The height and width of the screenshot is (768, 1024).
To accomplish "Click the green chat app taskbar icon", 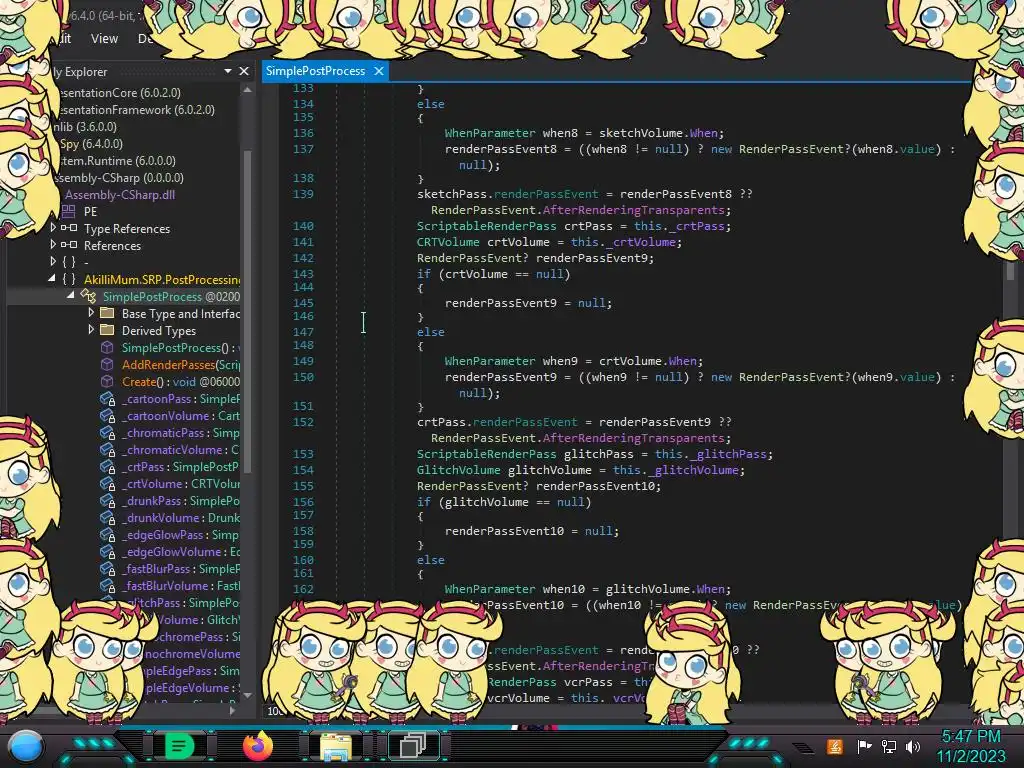I will click(179, 746).
